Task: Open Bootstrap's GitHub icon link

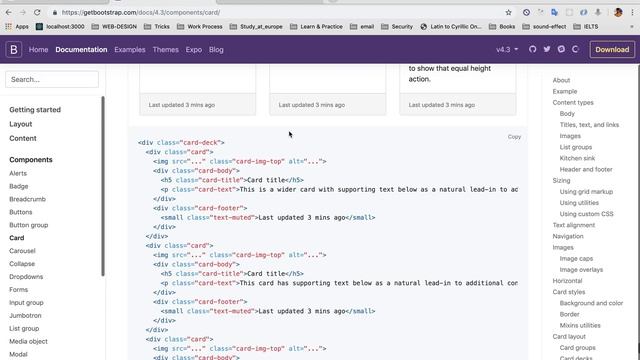Action: [532, 49]
